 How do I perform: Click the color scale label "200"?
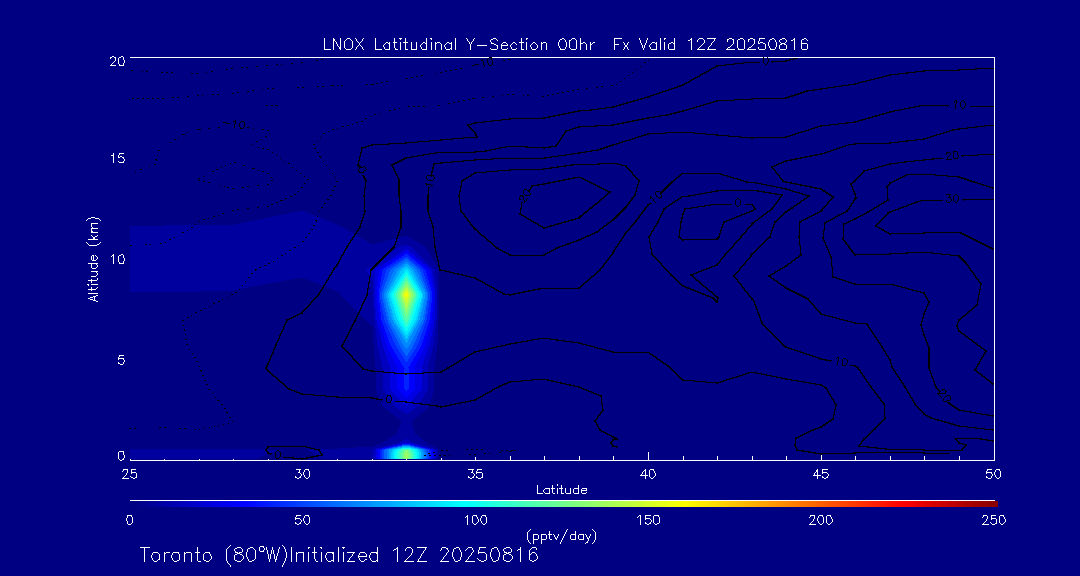[x=821, y=520]
